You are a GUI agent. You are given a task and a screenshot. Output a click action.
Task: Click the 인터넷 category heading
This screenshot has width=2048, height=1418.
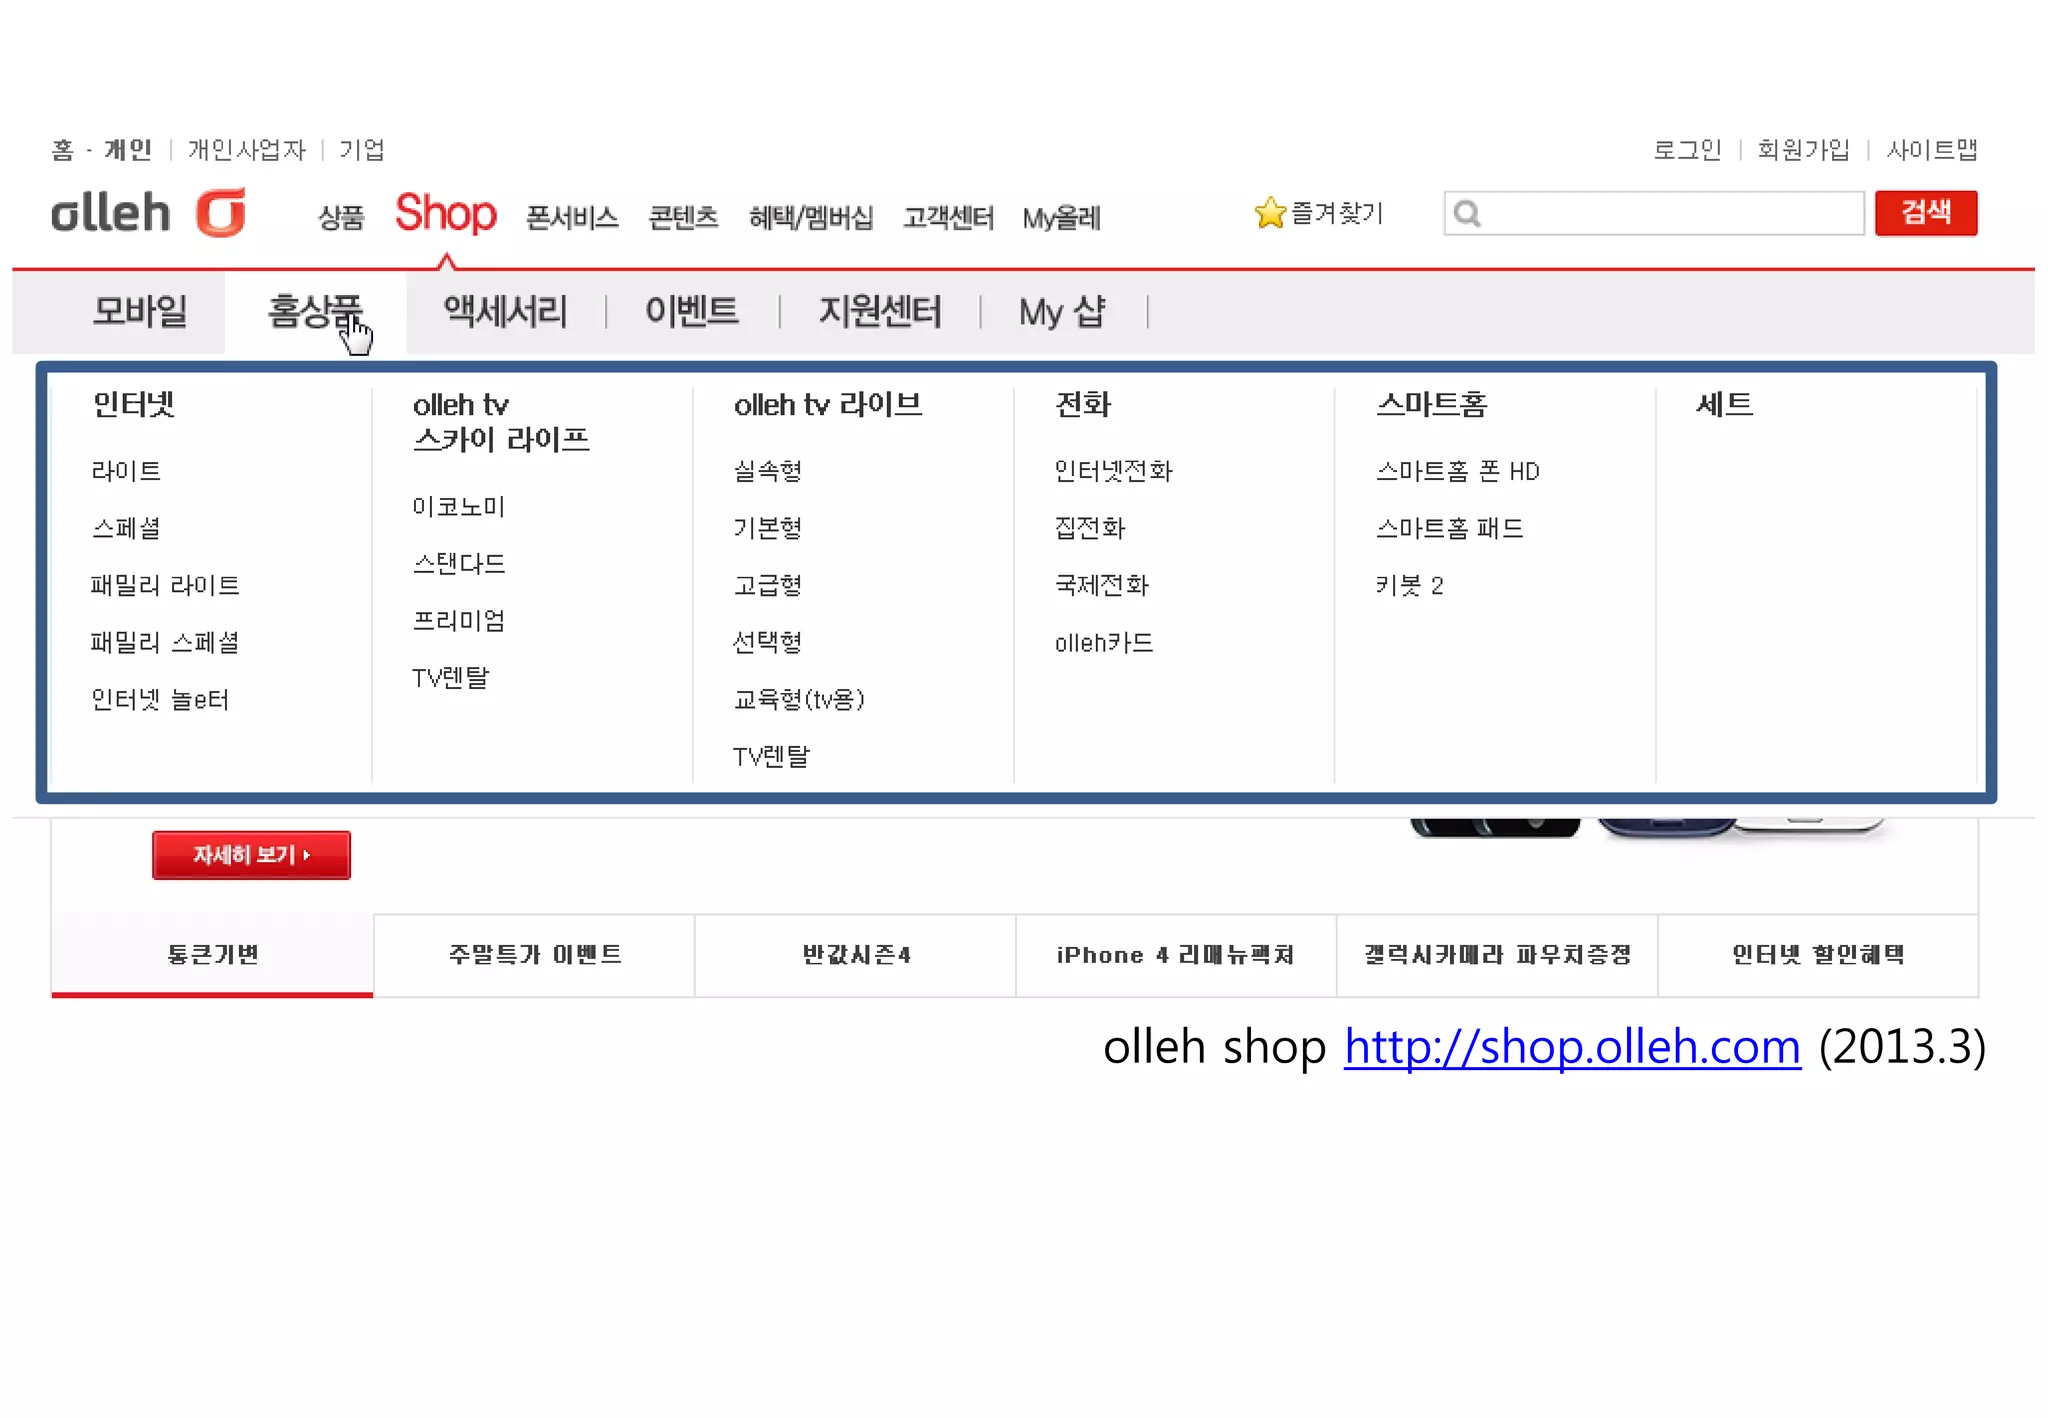[134, 404]
